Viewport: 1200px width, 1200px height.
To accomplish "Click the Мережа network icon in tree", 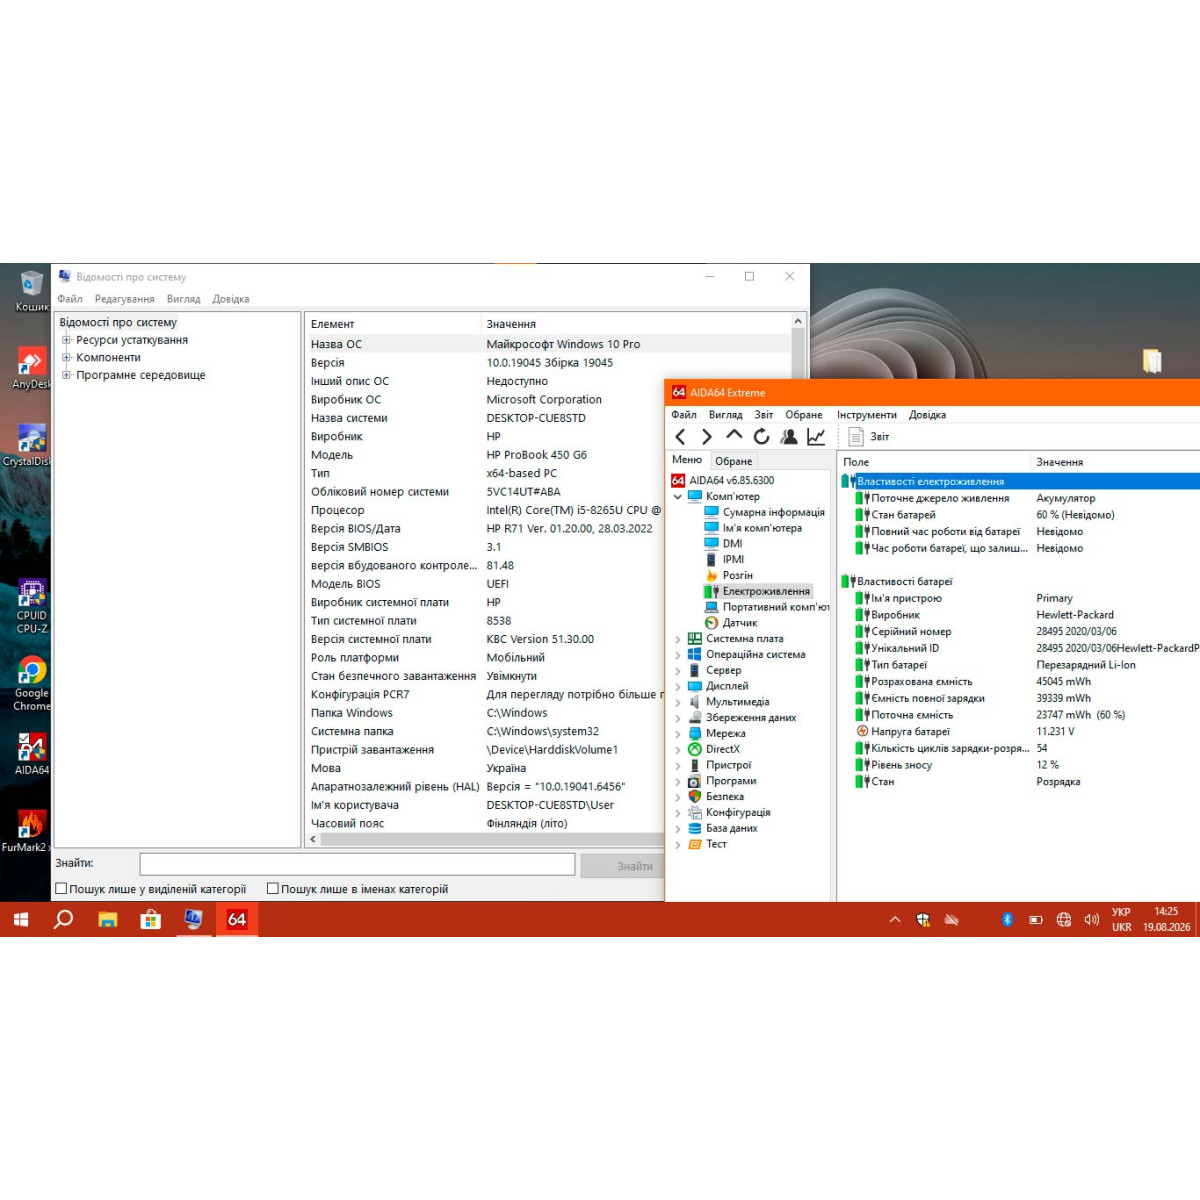I will (695, 733).
